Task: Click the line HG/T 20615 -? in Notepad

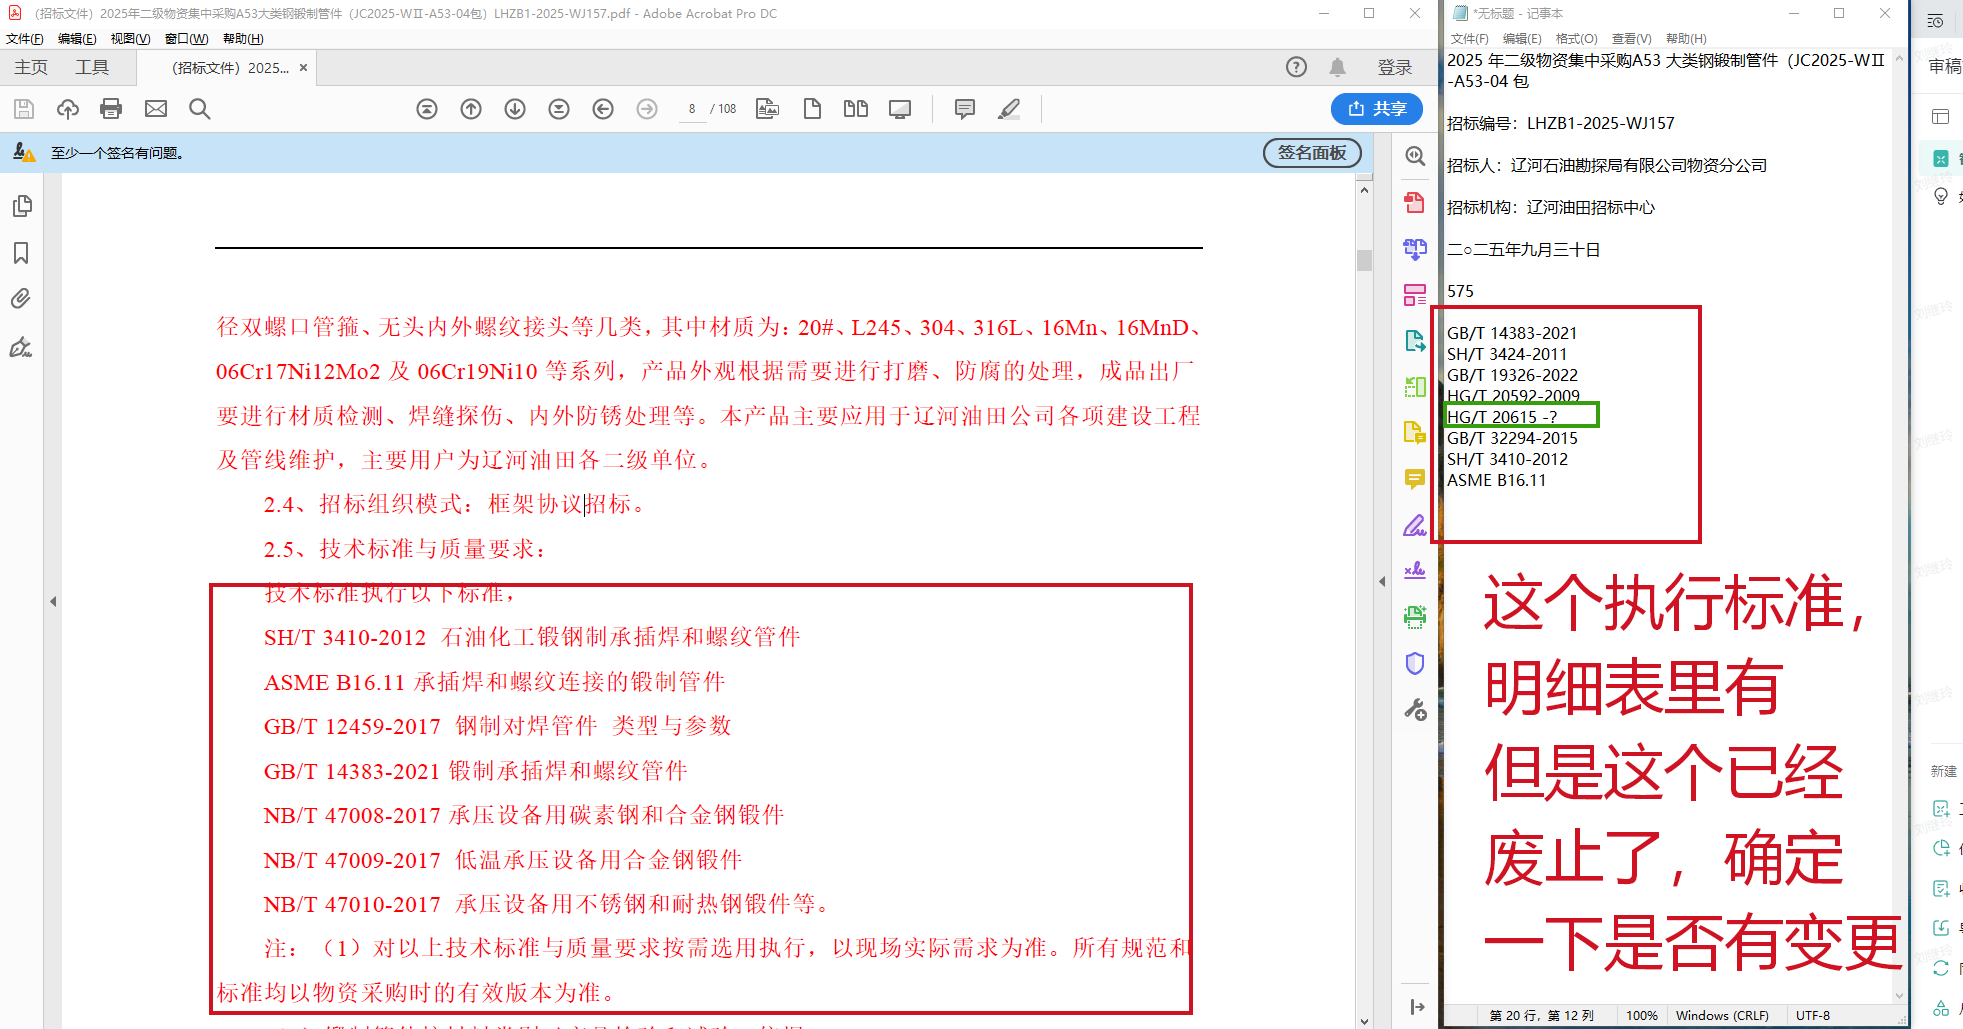Action: click(x=1502, y=417)
